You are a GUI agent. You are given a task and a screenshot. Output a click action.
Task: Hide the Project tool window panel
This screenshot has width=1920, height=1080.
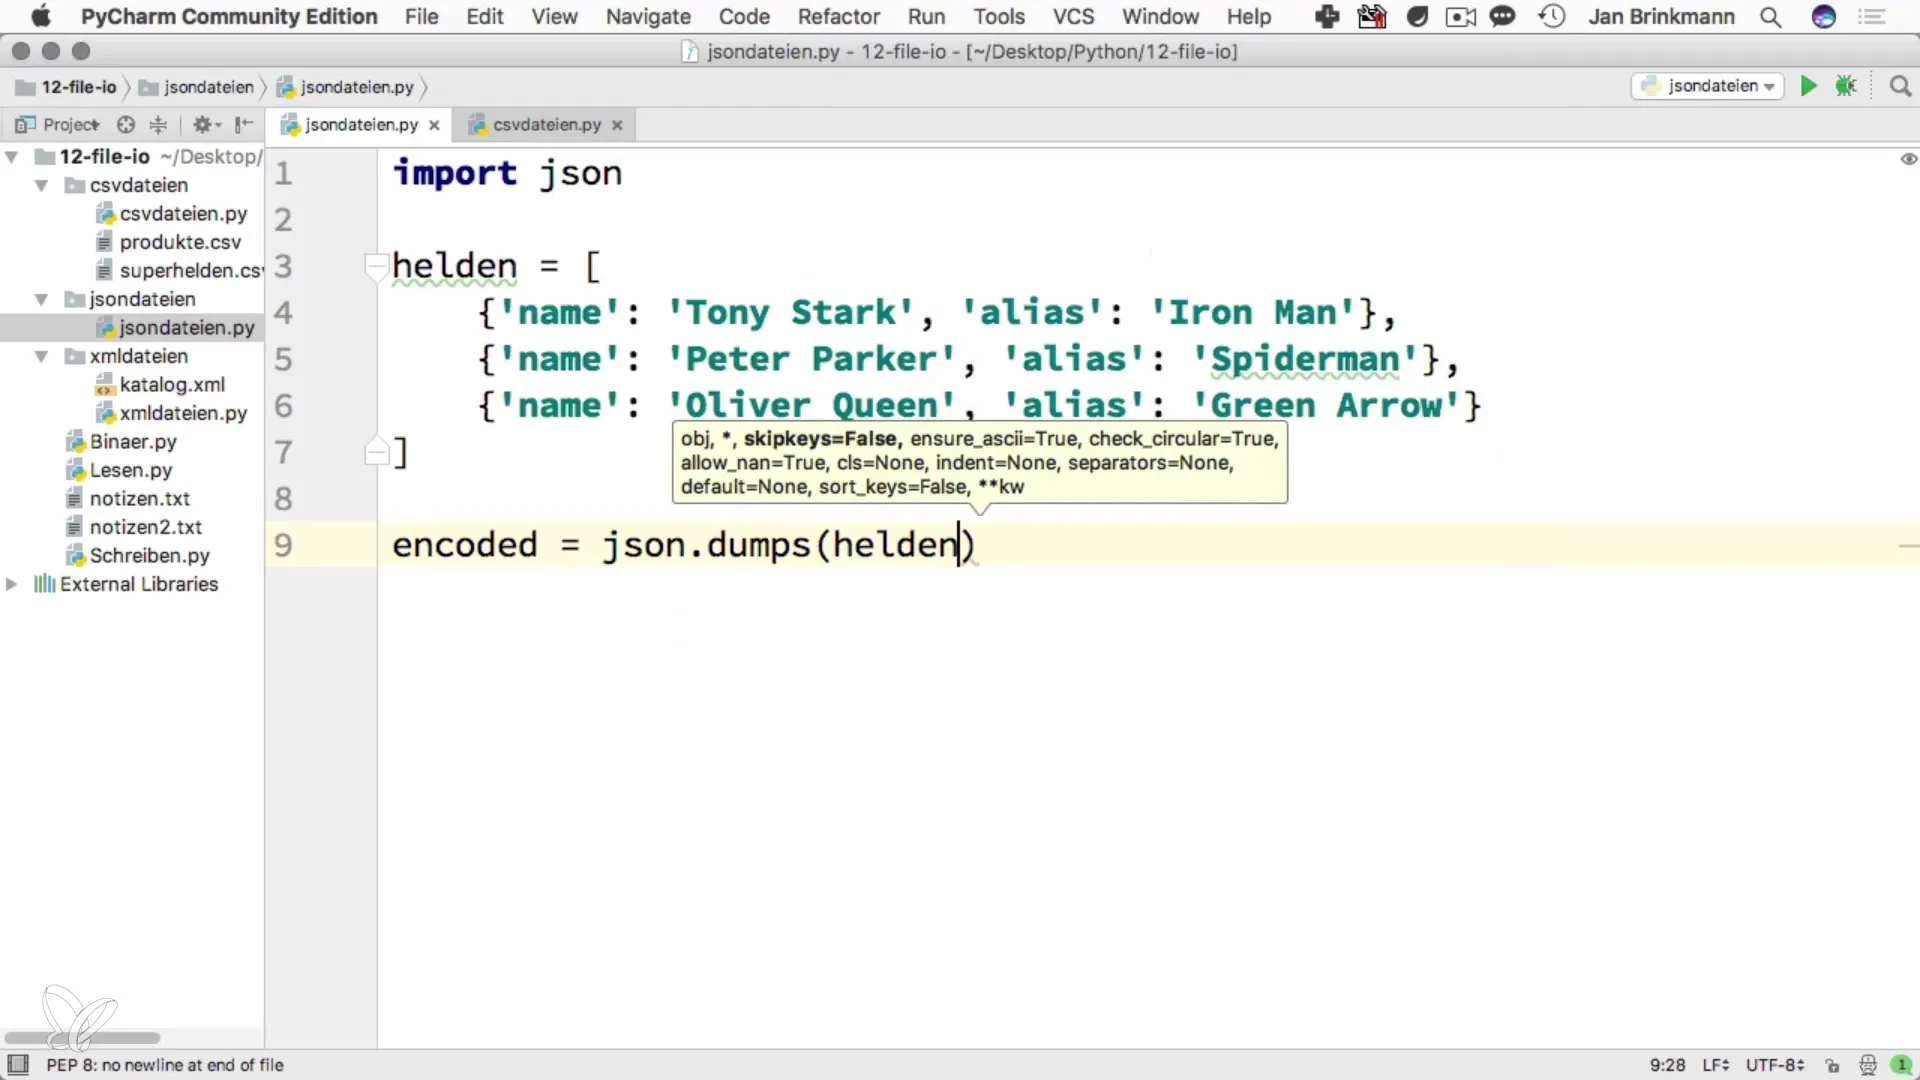coord(243,124)
